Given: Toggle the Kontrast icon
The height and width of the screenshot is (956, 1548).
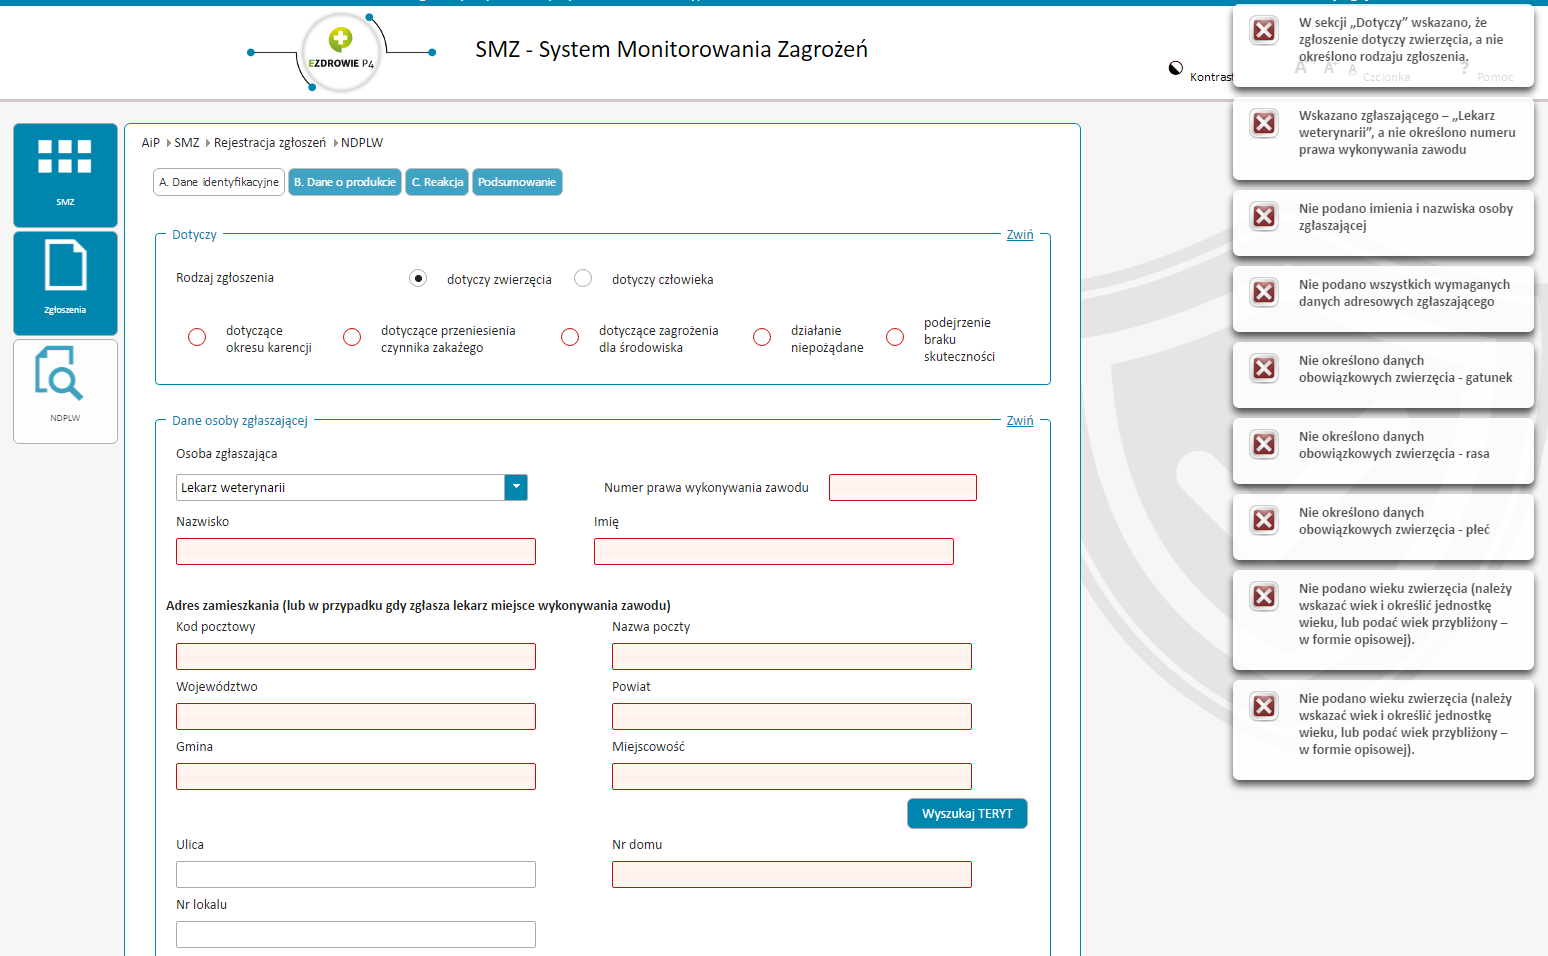Looking at the screenshot, I should tap(1176, 68).
